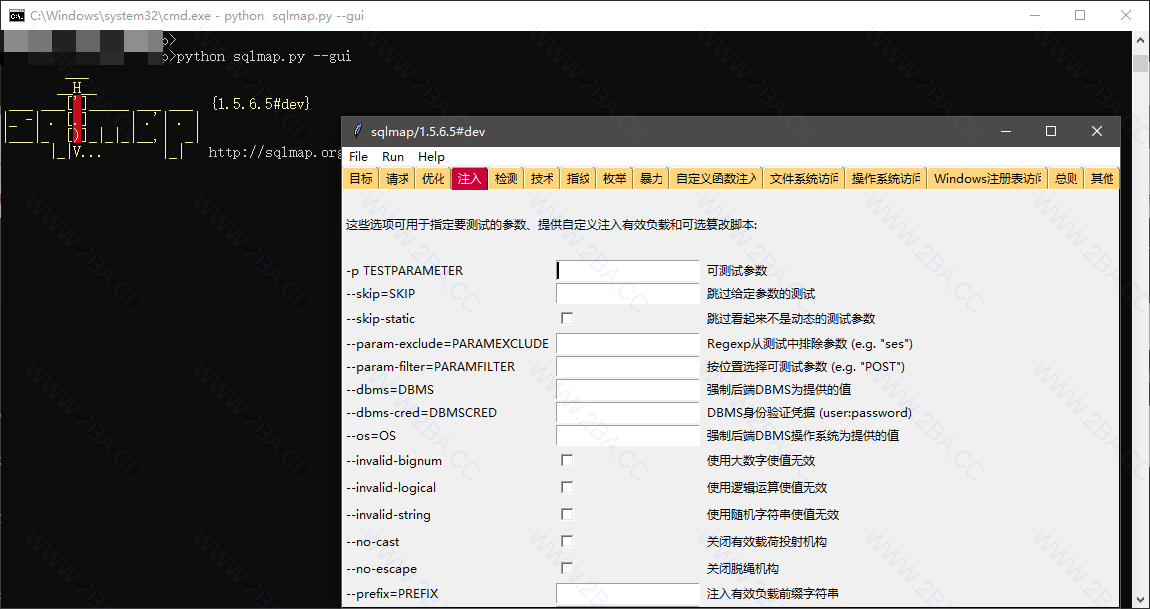This screenshot has height=609, width=1150.
Task: Click the --prefix=PREFIX input field
Action: click(x=628, y=594)
